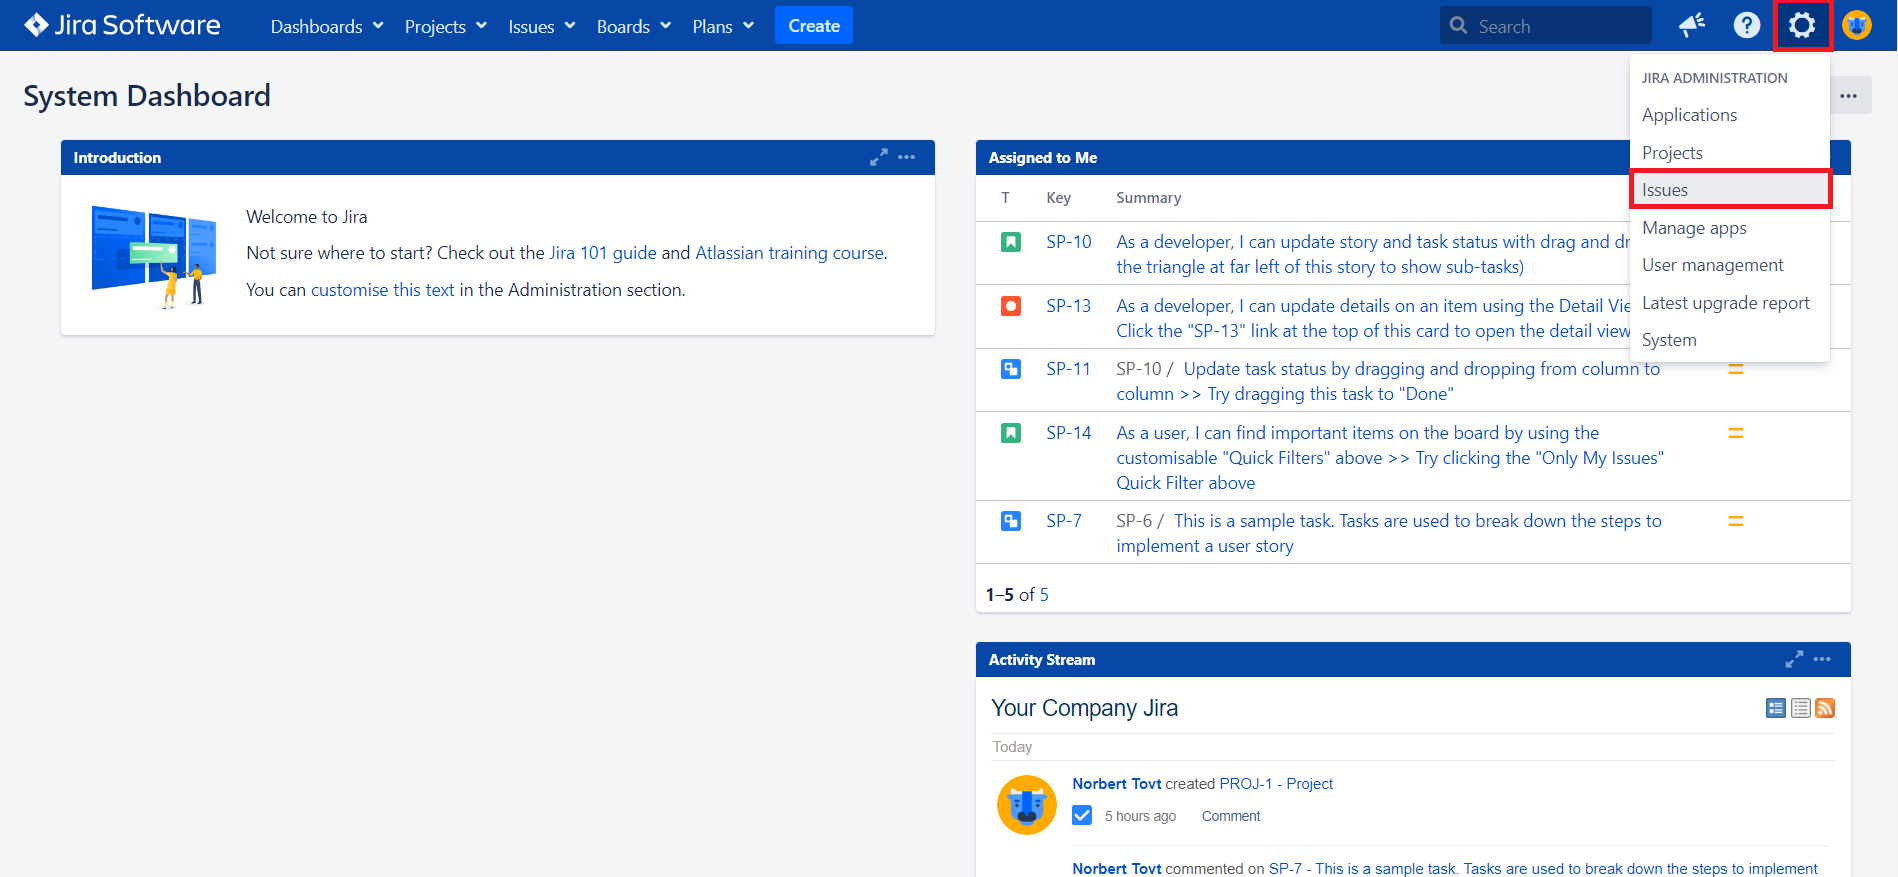Select Manage apps from admin menu
This screenshot has width=1898, height=877.
pyautogui.click(x=1694, y=228)
